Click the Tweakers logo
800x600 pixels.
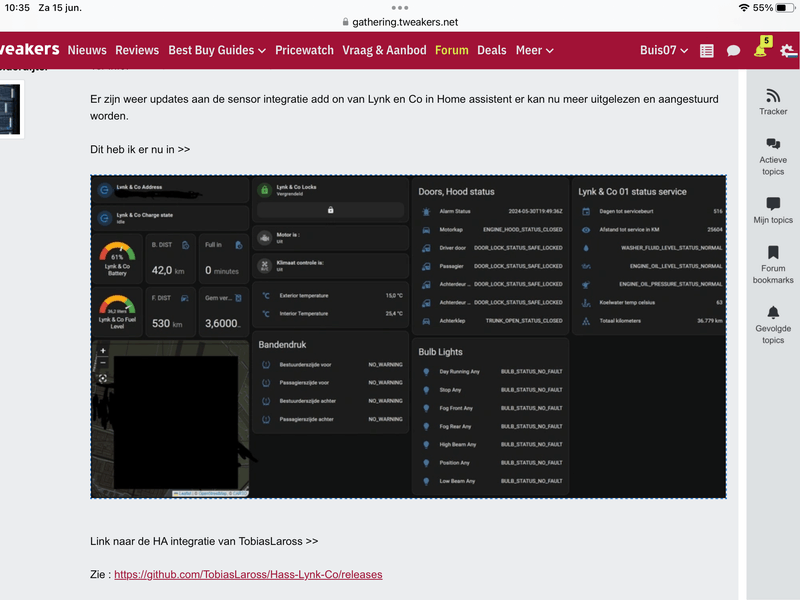(29, 49)
